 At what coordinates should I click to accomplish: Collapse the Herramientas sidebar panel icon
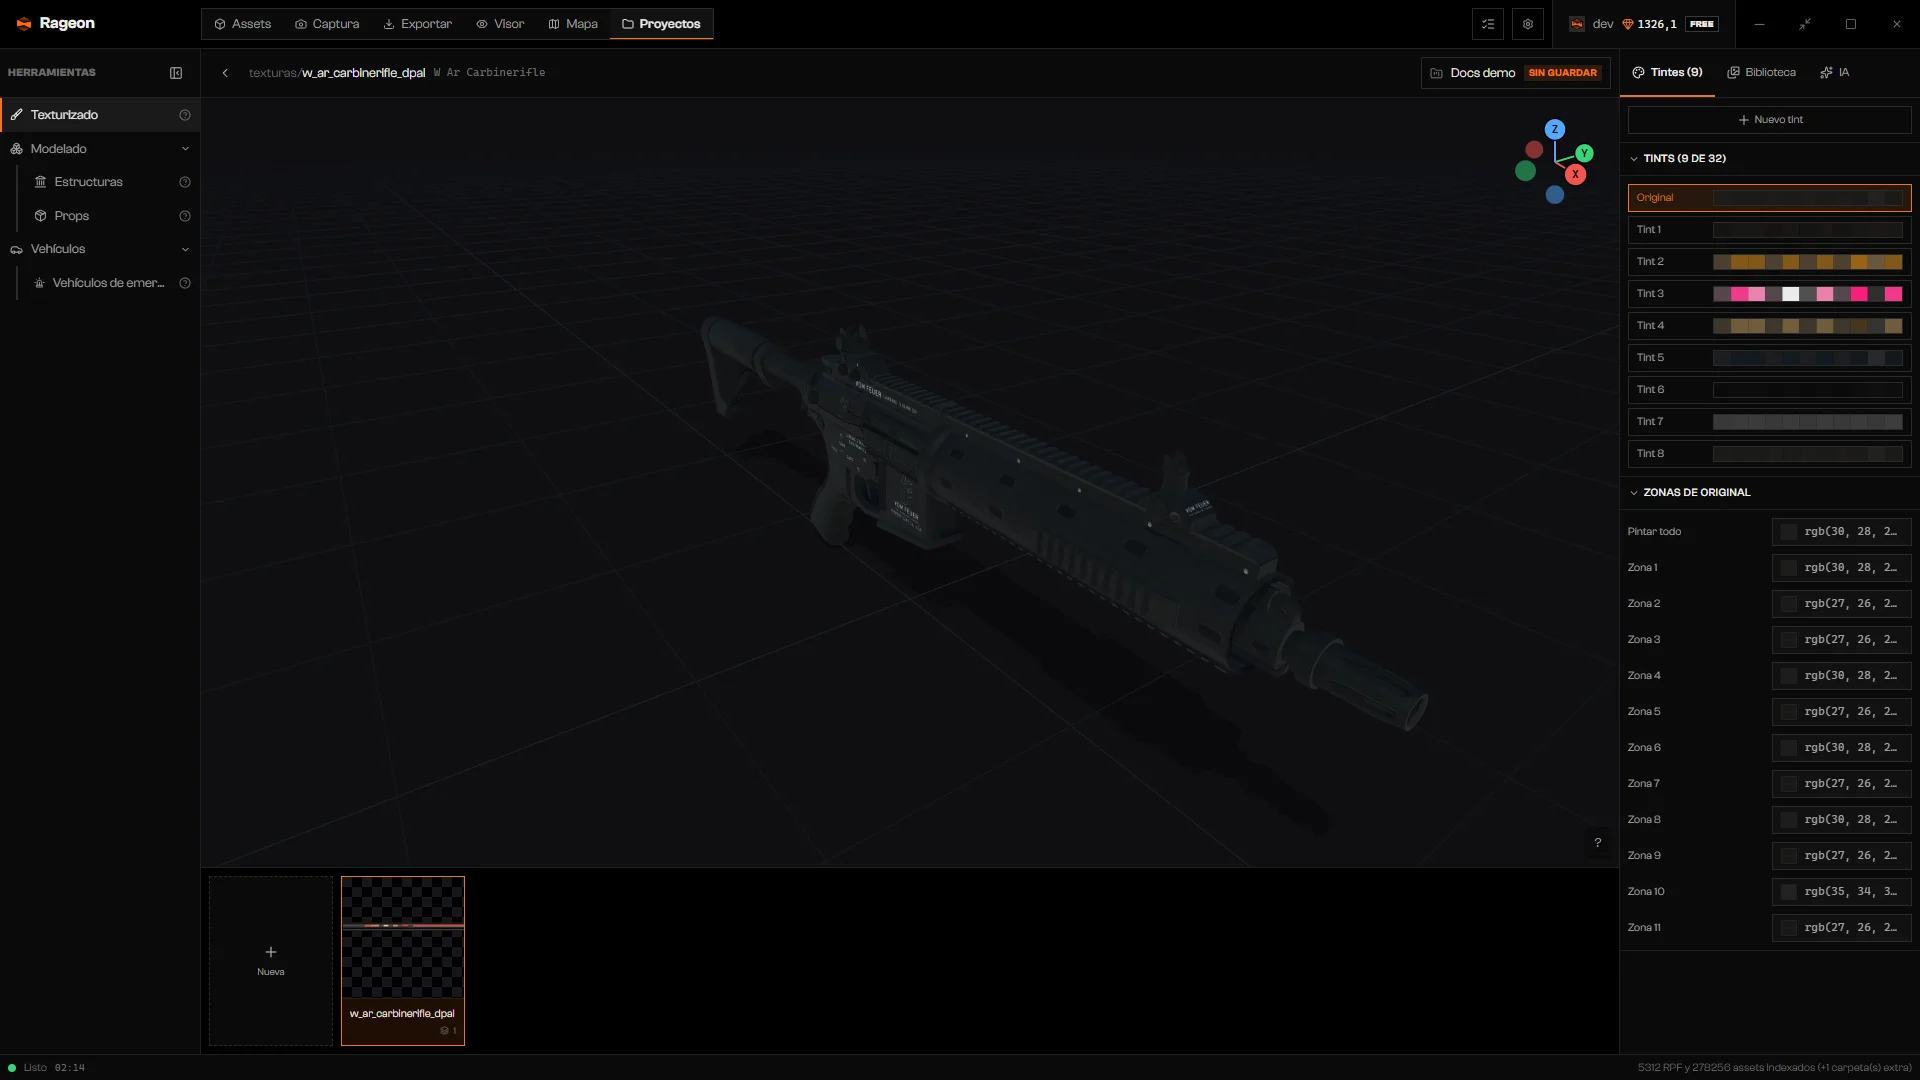[176, 73]
